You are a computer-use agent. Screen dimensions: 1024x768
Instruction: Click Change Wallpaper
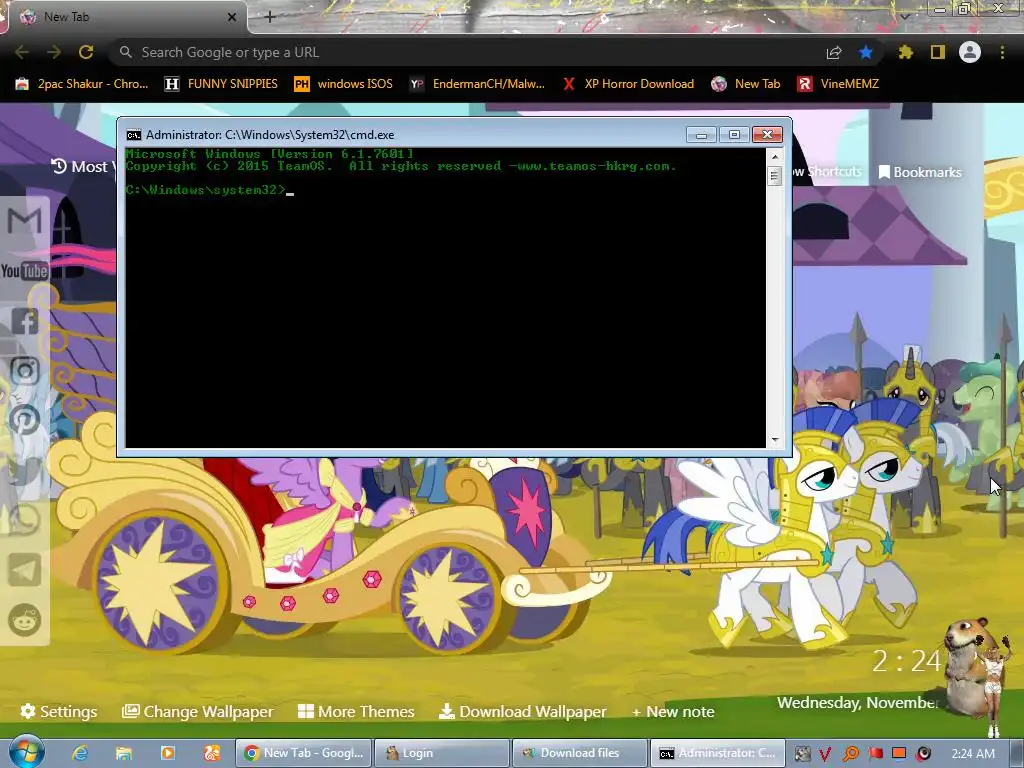(198, 711)
